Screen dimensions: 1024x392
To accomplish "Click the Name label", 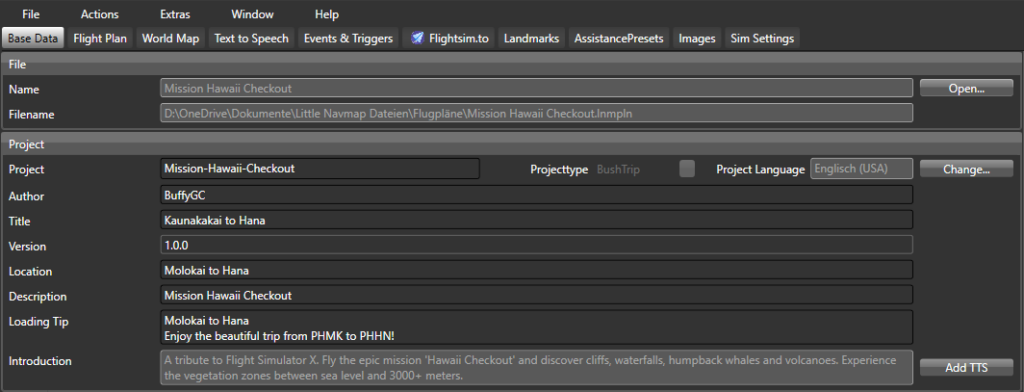I will 24,90.
